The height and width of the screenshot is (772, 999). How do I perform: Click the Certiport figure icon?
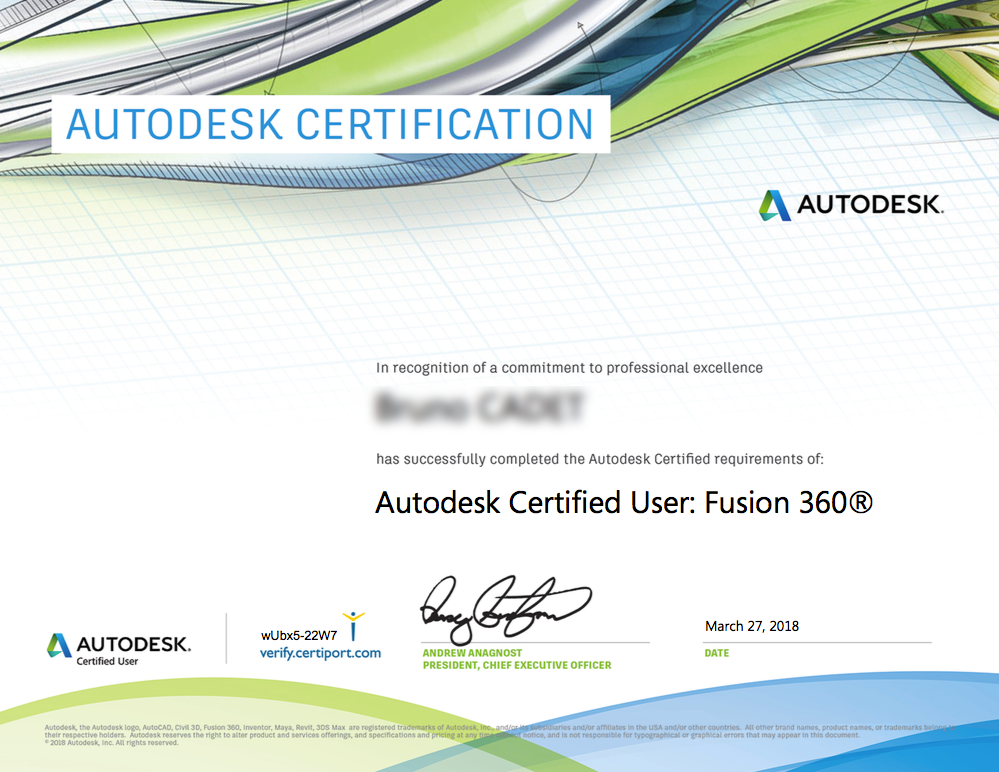pos(354,625)
